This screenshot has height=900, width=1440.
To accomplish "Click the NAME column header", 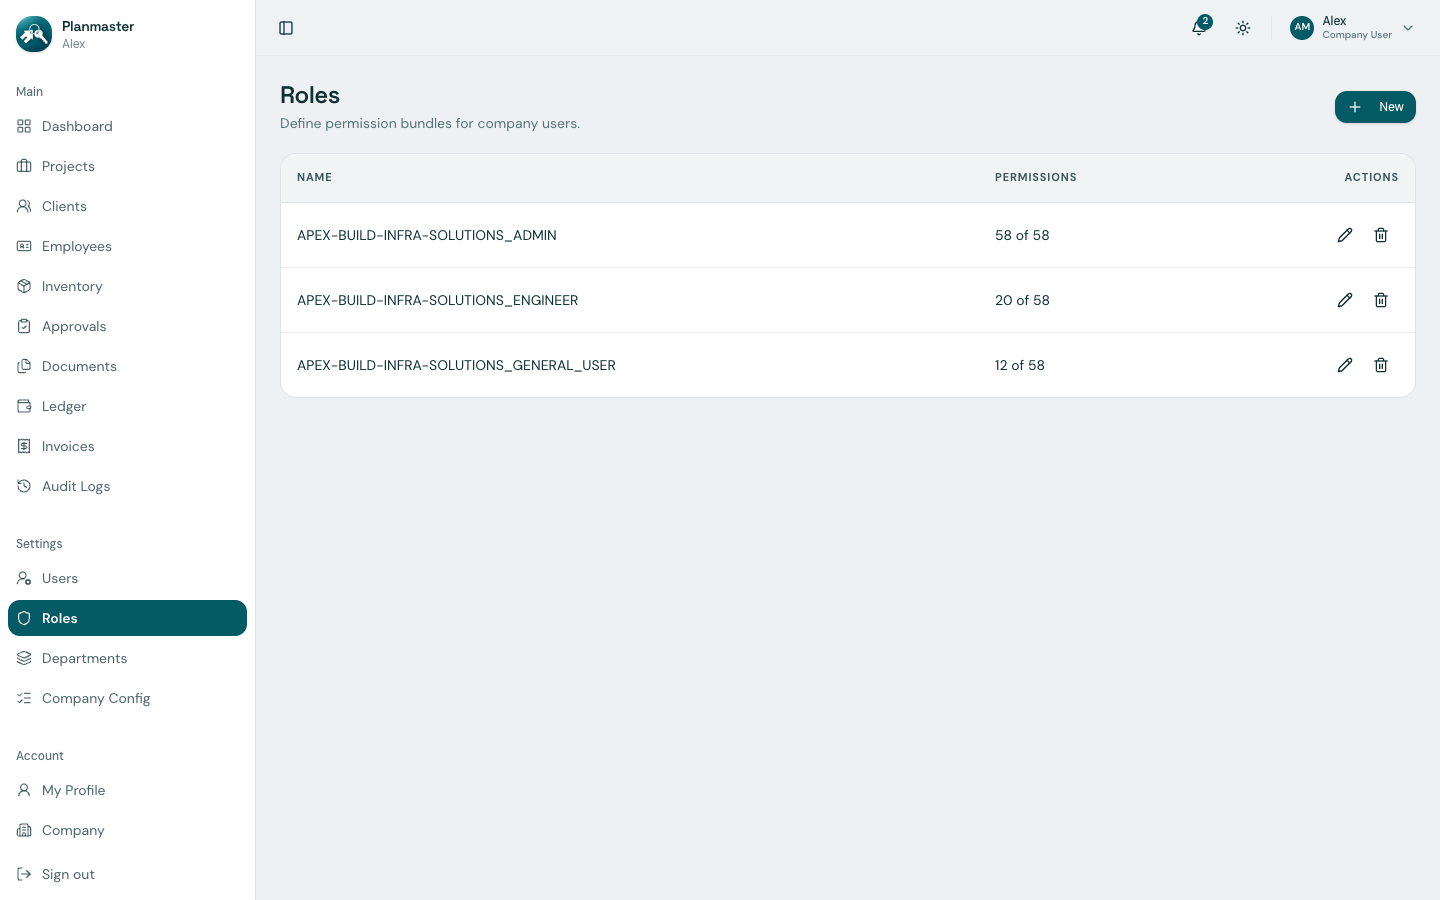I will [x=314, y=177].
